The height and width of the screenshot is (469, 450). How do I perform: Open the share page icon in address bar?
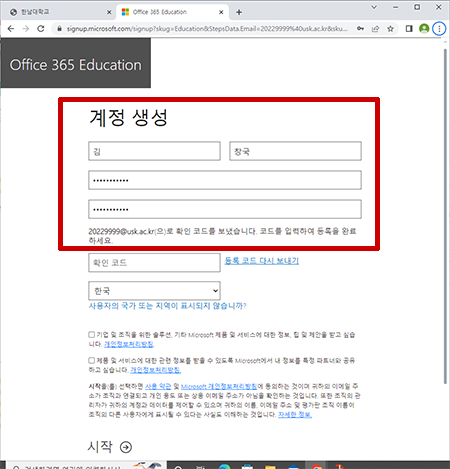click(375, 29)
